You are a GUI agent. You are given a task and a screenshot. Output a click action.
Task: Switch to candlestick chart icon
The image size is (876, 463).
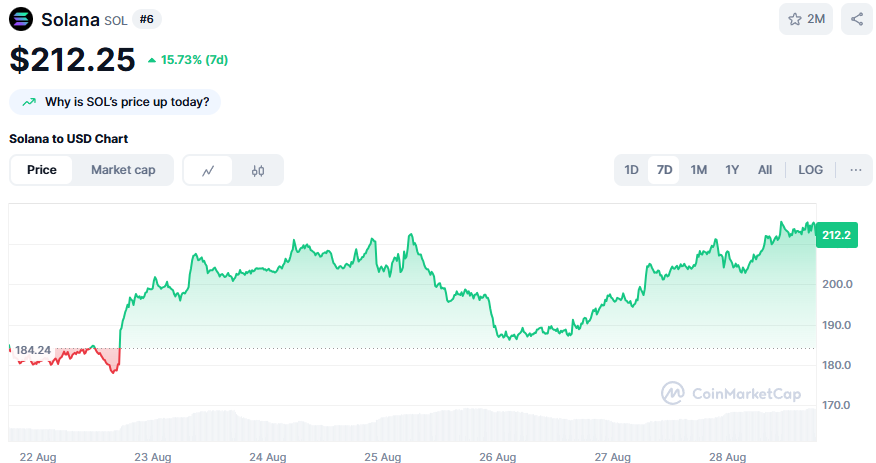258,170
